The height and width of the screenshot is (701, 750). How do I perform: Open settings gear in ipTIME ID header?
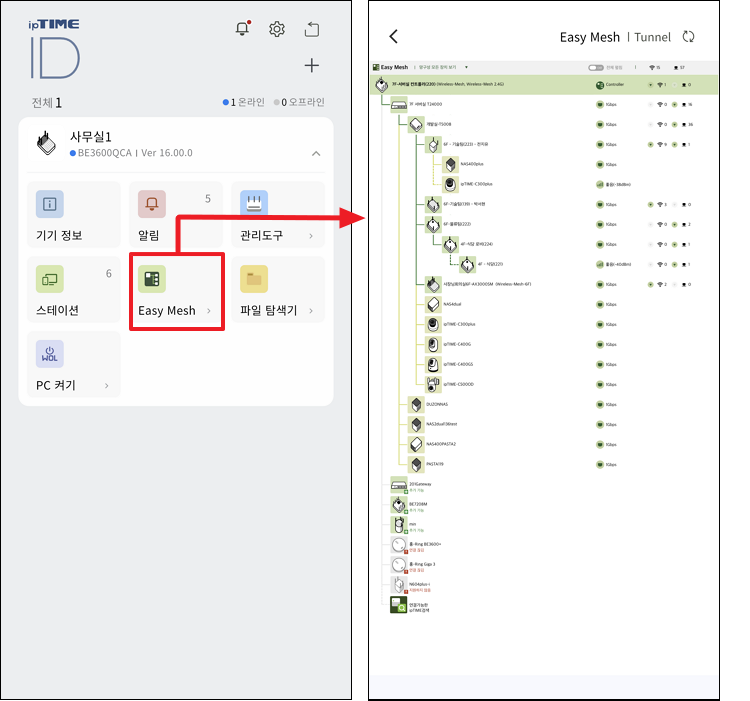276,29
